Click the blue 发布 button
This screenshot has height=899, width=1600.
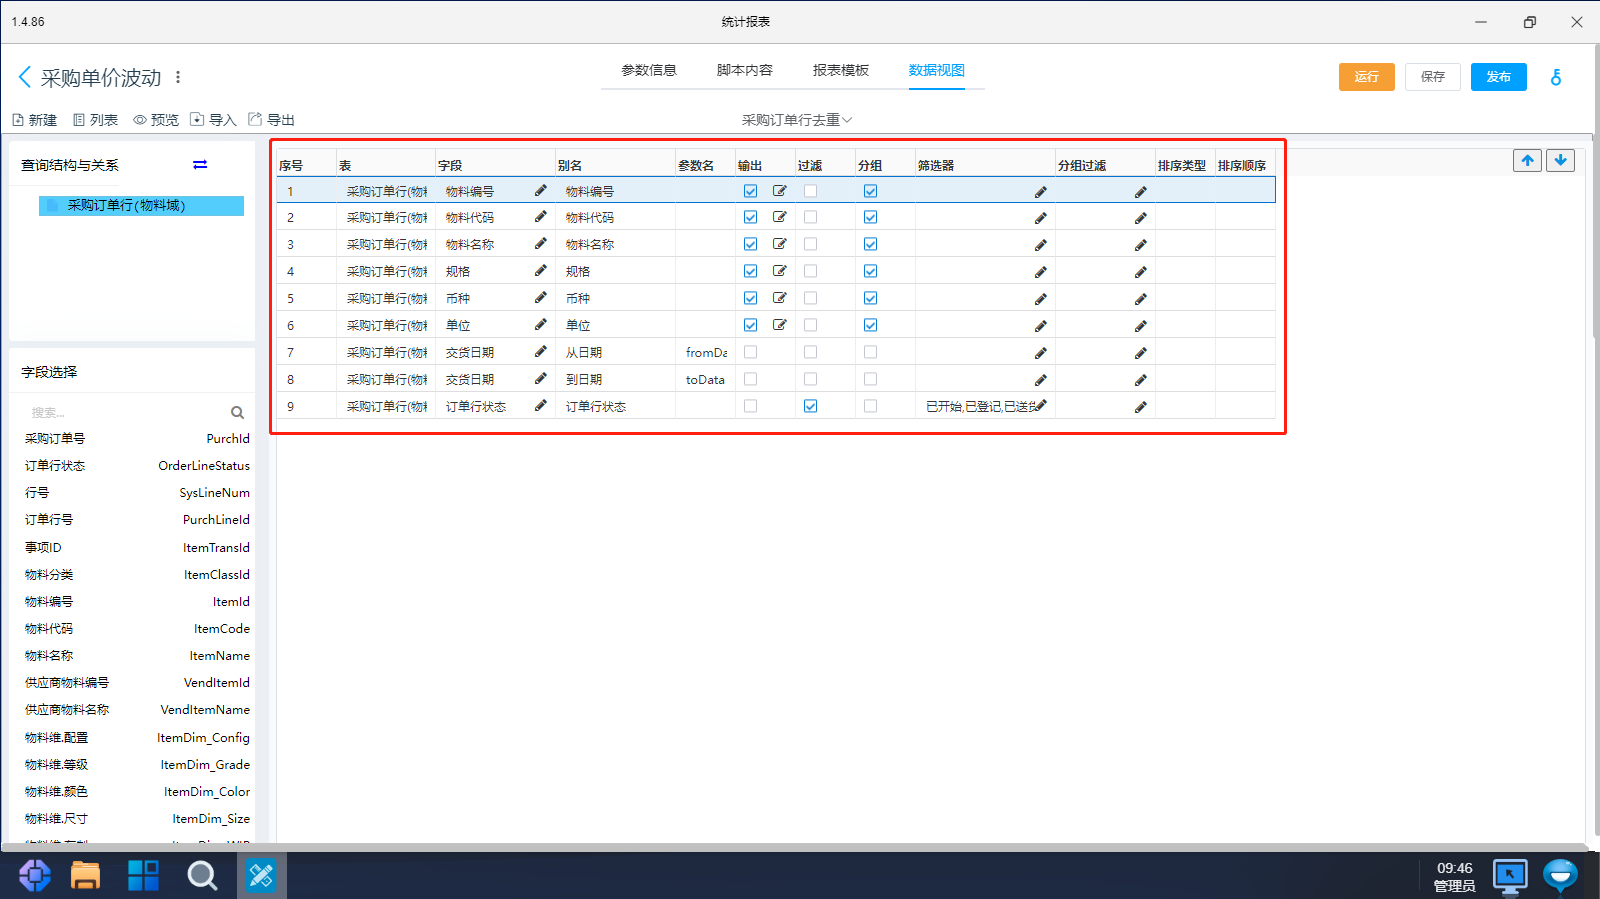1498,77
